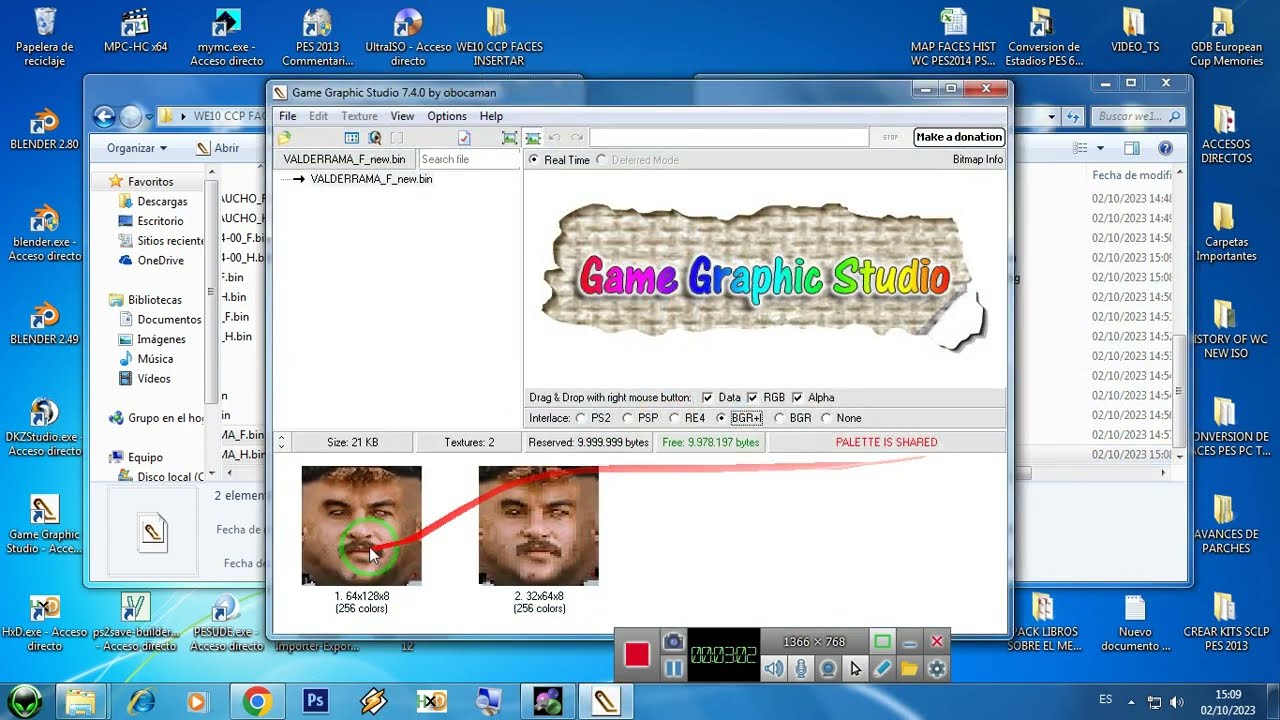The height and width of the screenshot is (720, 1280).
Task: Click the import image toolbar icon
Action: coord(509,138)
